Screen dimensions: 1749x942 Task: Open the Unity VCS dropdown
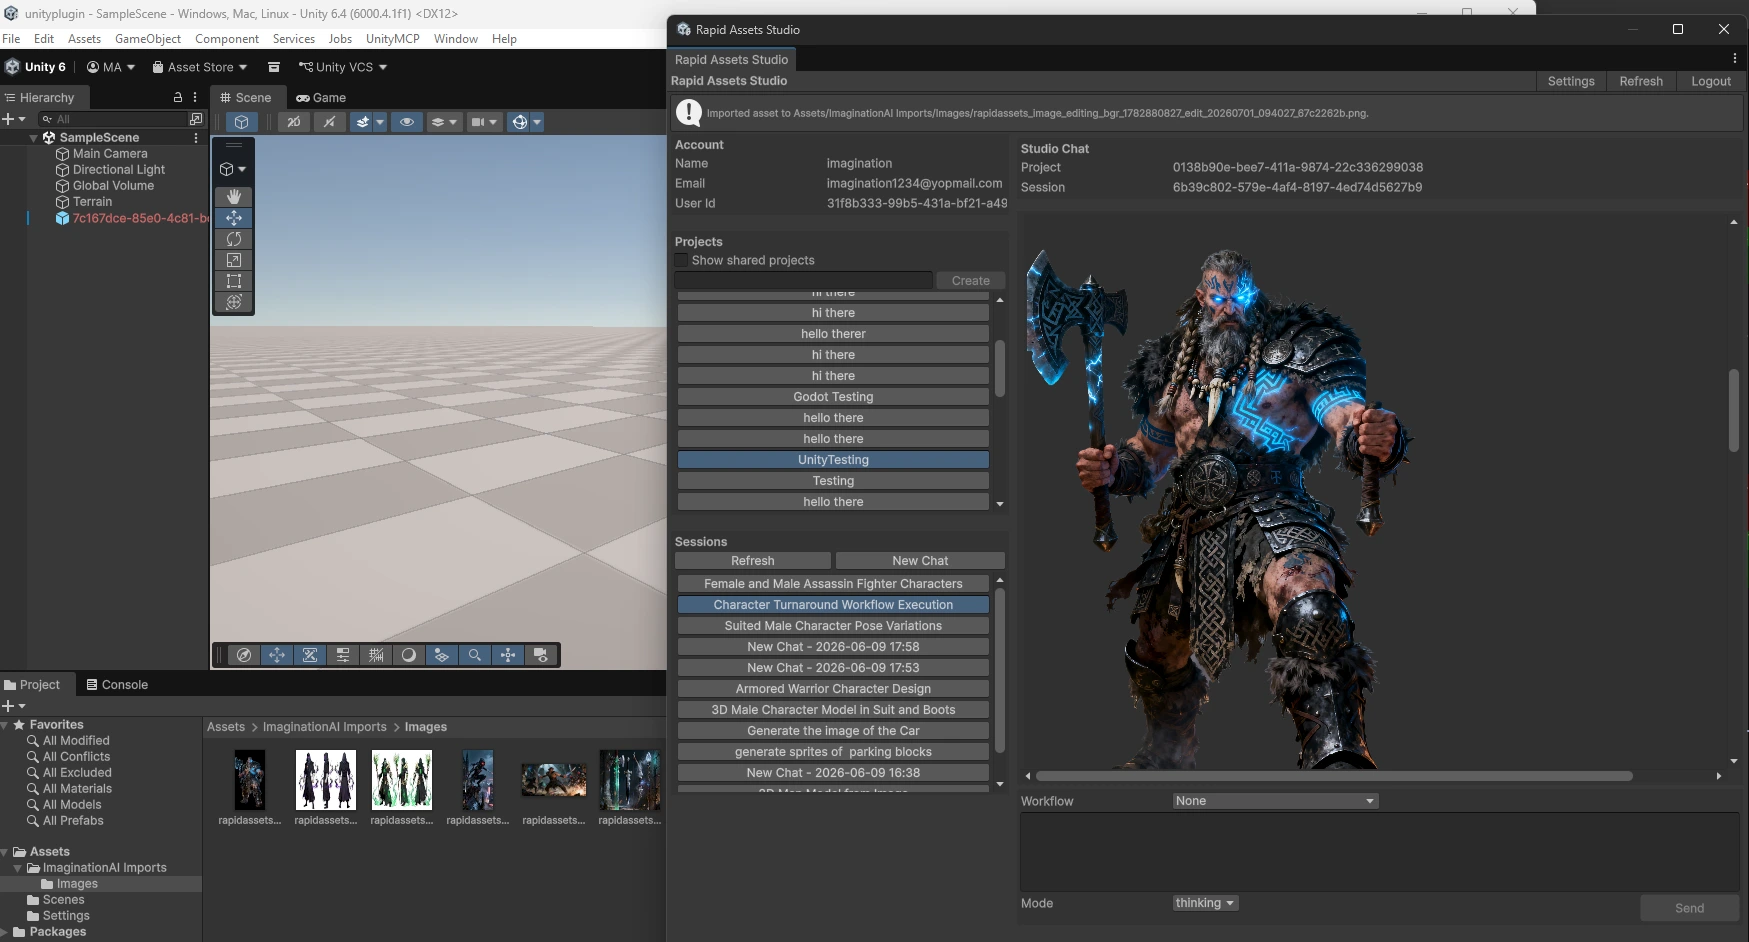343,67
